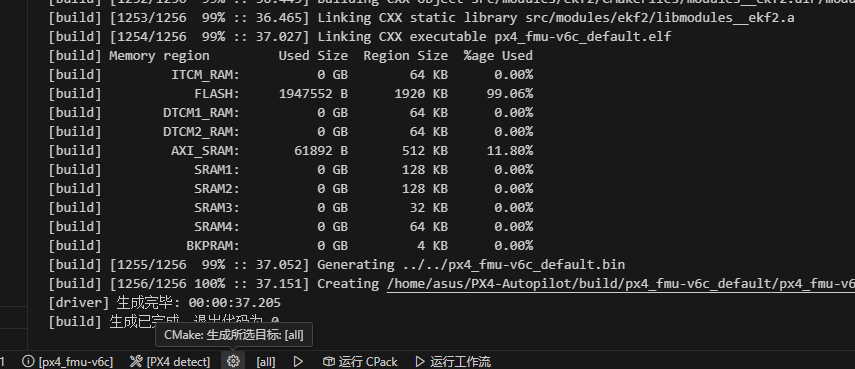Click the DTCM1_RAM memory row
This screenshot has height=369, width=855.
pyautogui.click(x=291, y=113)
